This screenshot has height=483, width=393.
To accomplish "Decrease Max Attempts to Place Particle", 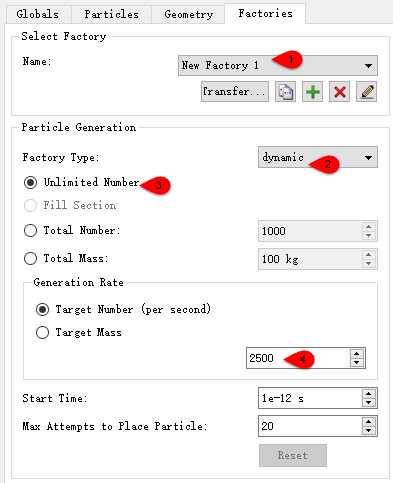I will pyautogui.click(x=369, y=430).
